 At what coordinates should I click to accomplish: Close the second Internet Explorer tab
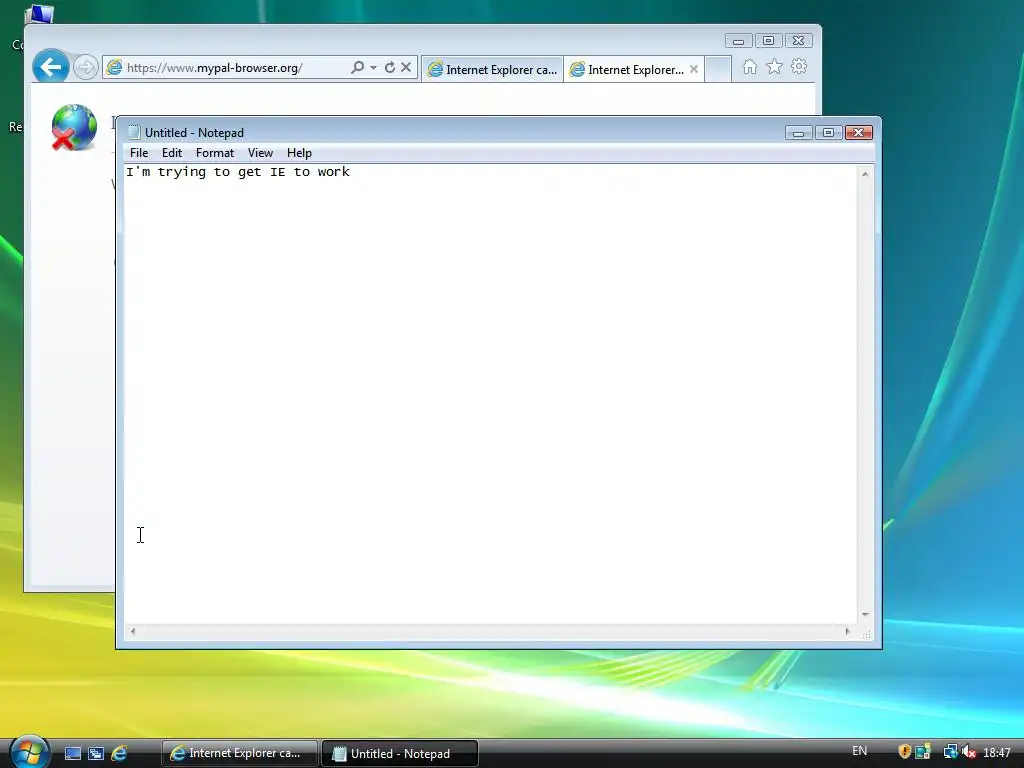(x=694, y=69)
